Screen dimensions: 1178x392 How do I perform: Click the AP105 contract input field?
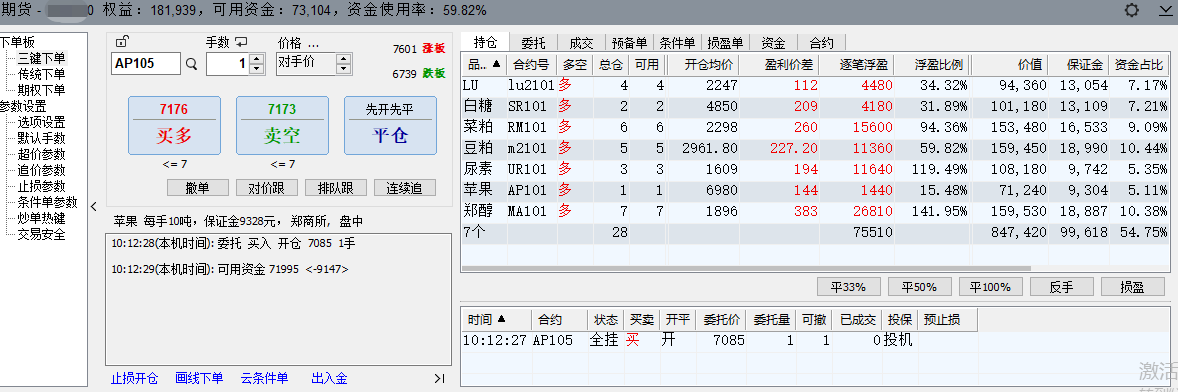point(146,64)
